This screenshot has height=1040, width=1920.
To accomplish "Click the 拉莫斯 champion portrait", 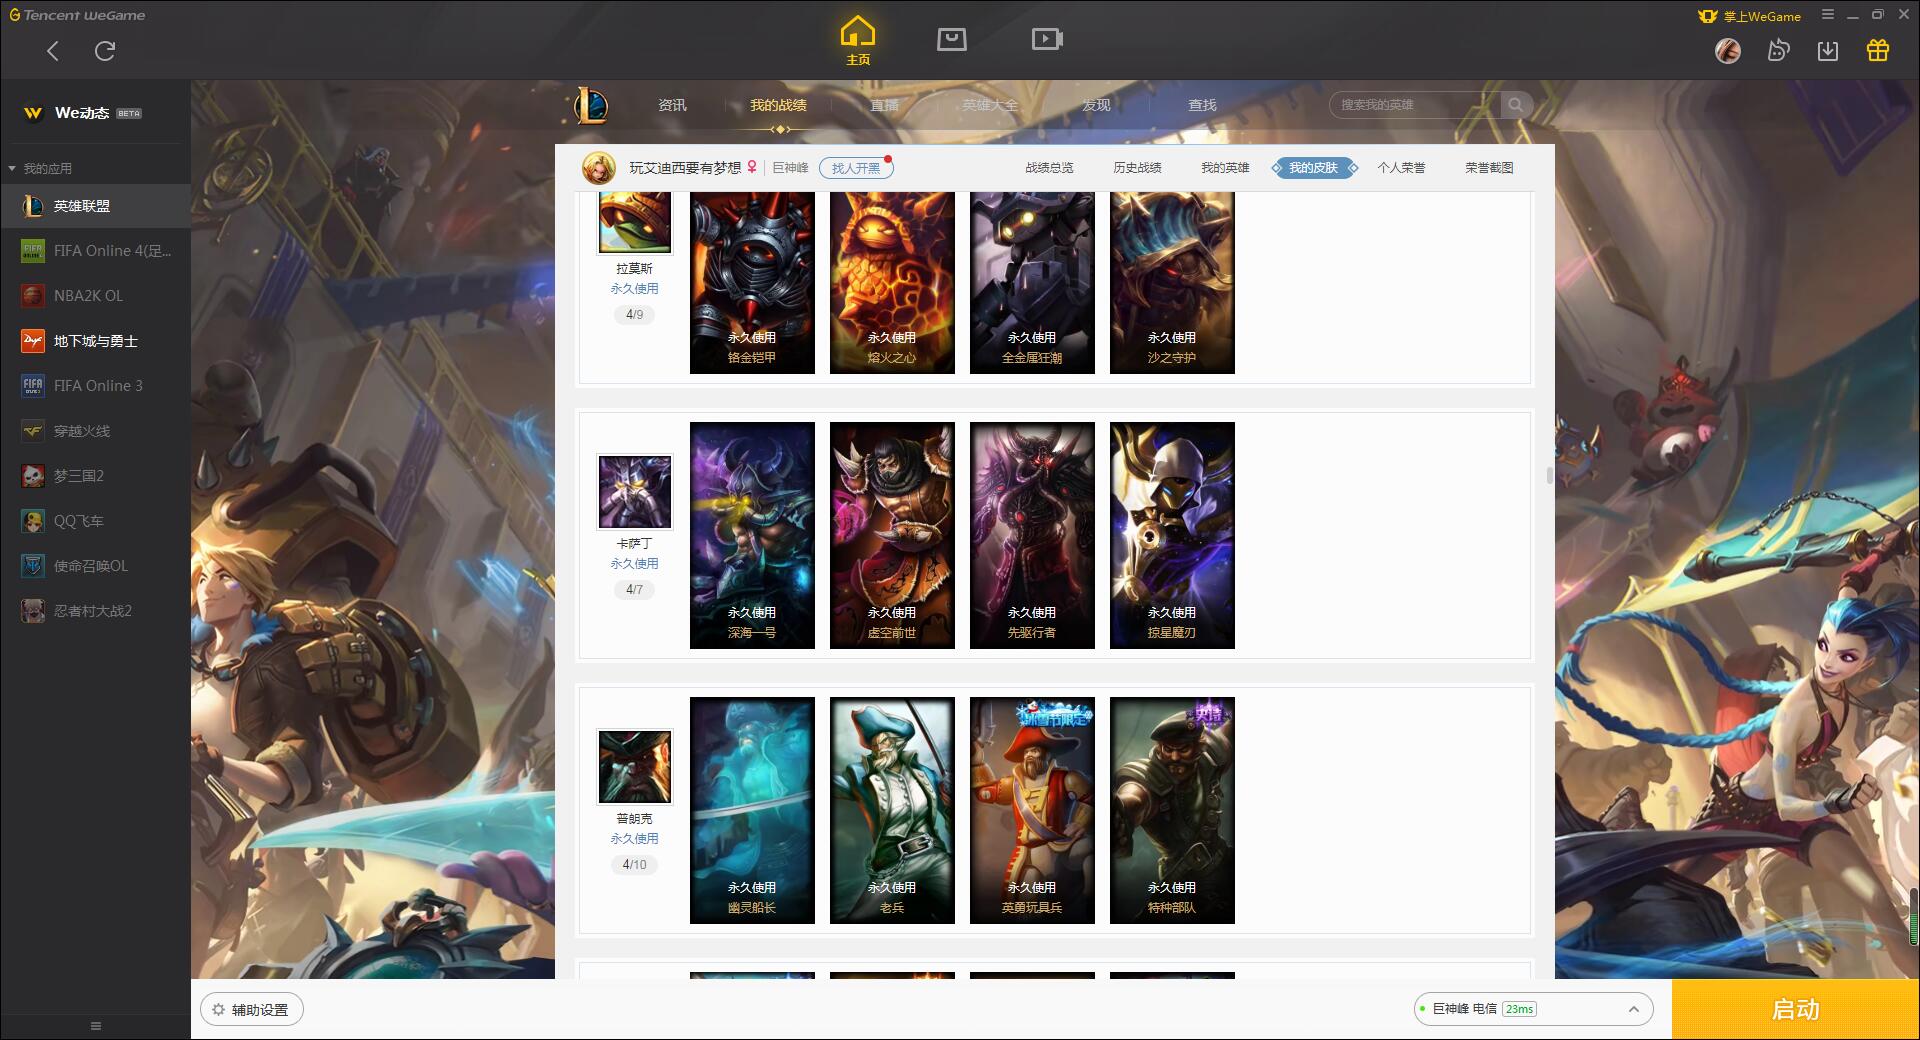I will pyautogui.click(x=635, y=223).
